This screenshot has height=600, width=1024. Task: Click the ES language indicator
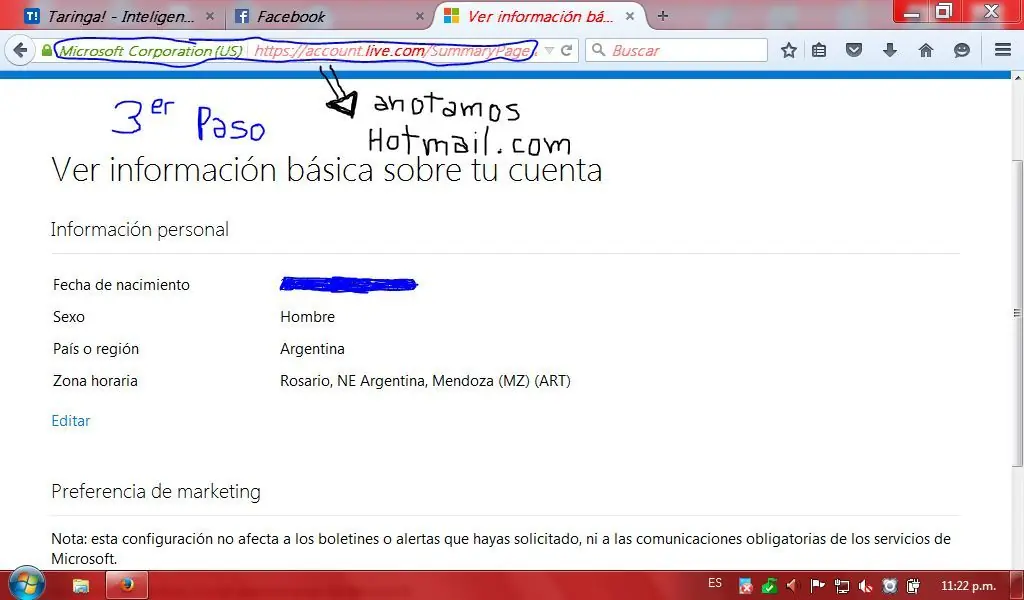pos(714,583)
